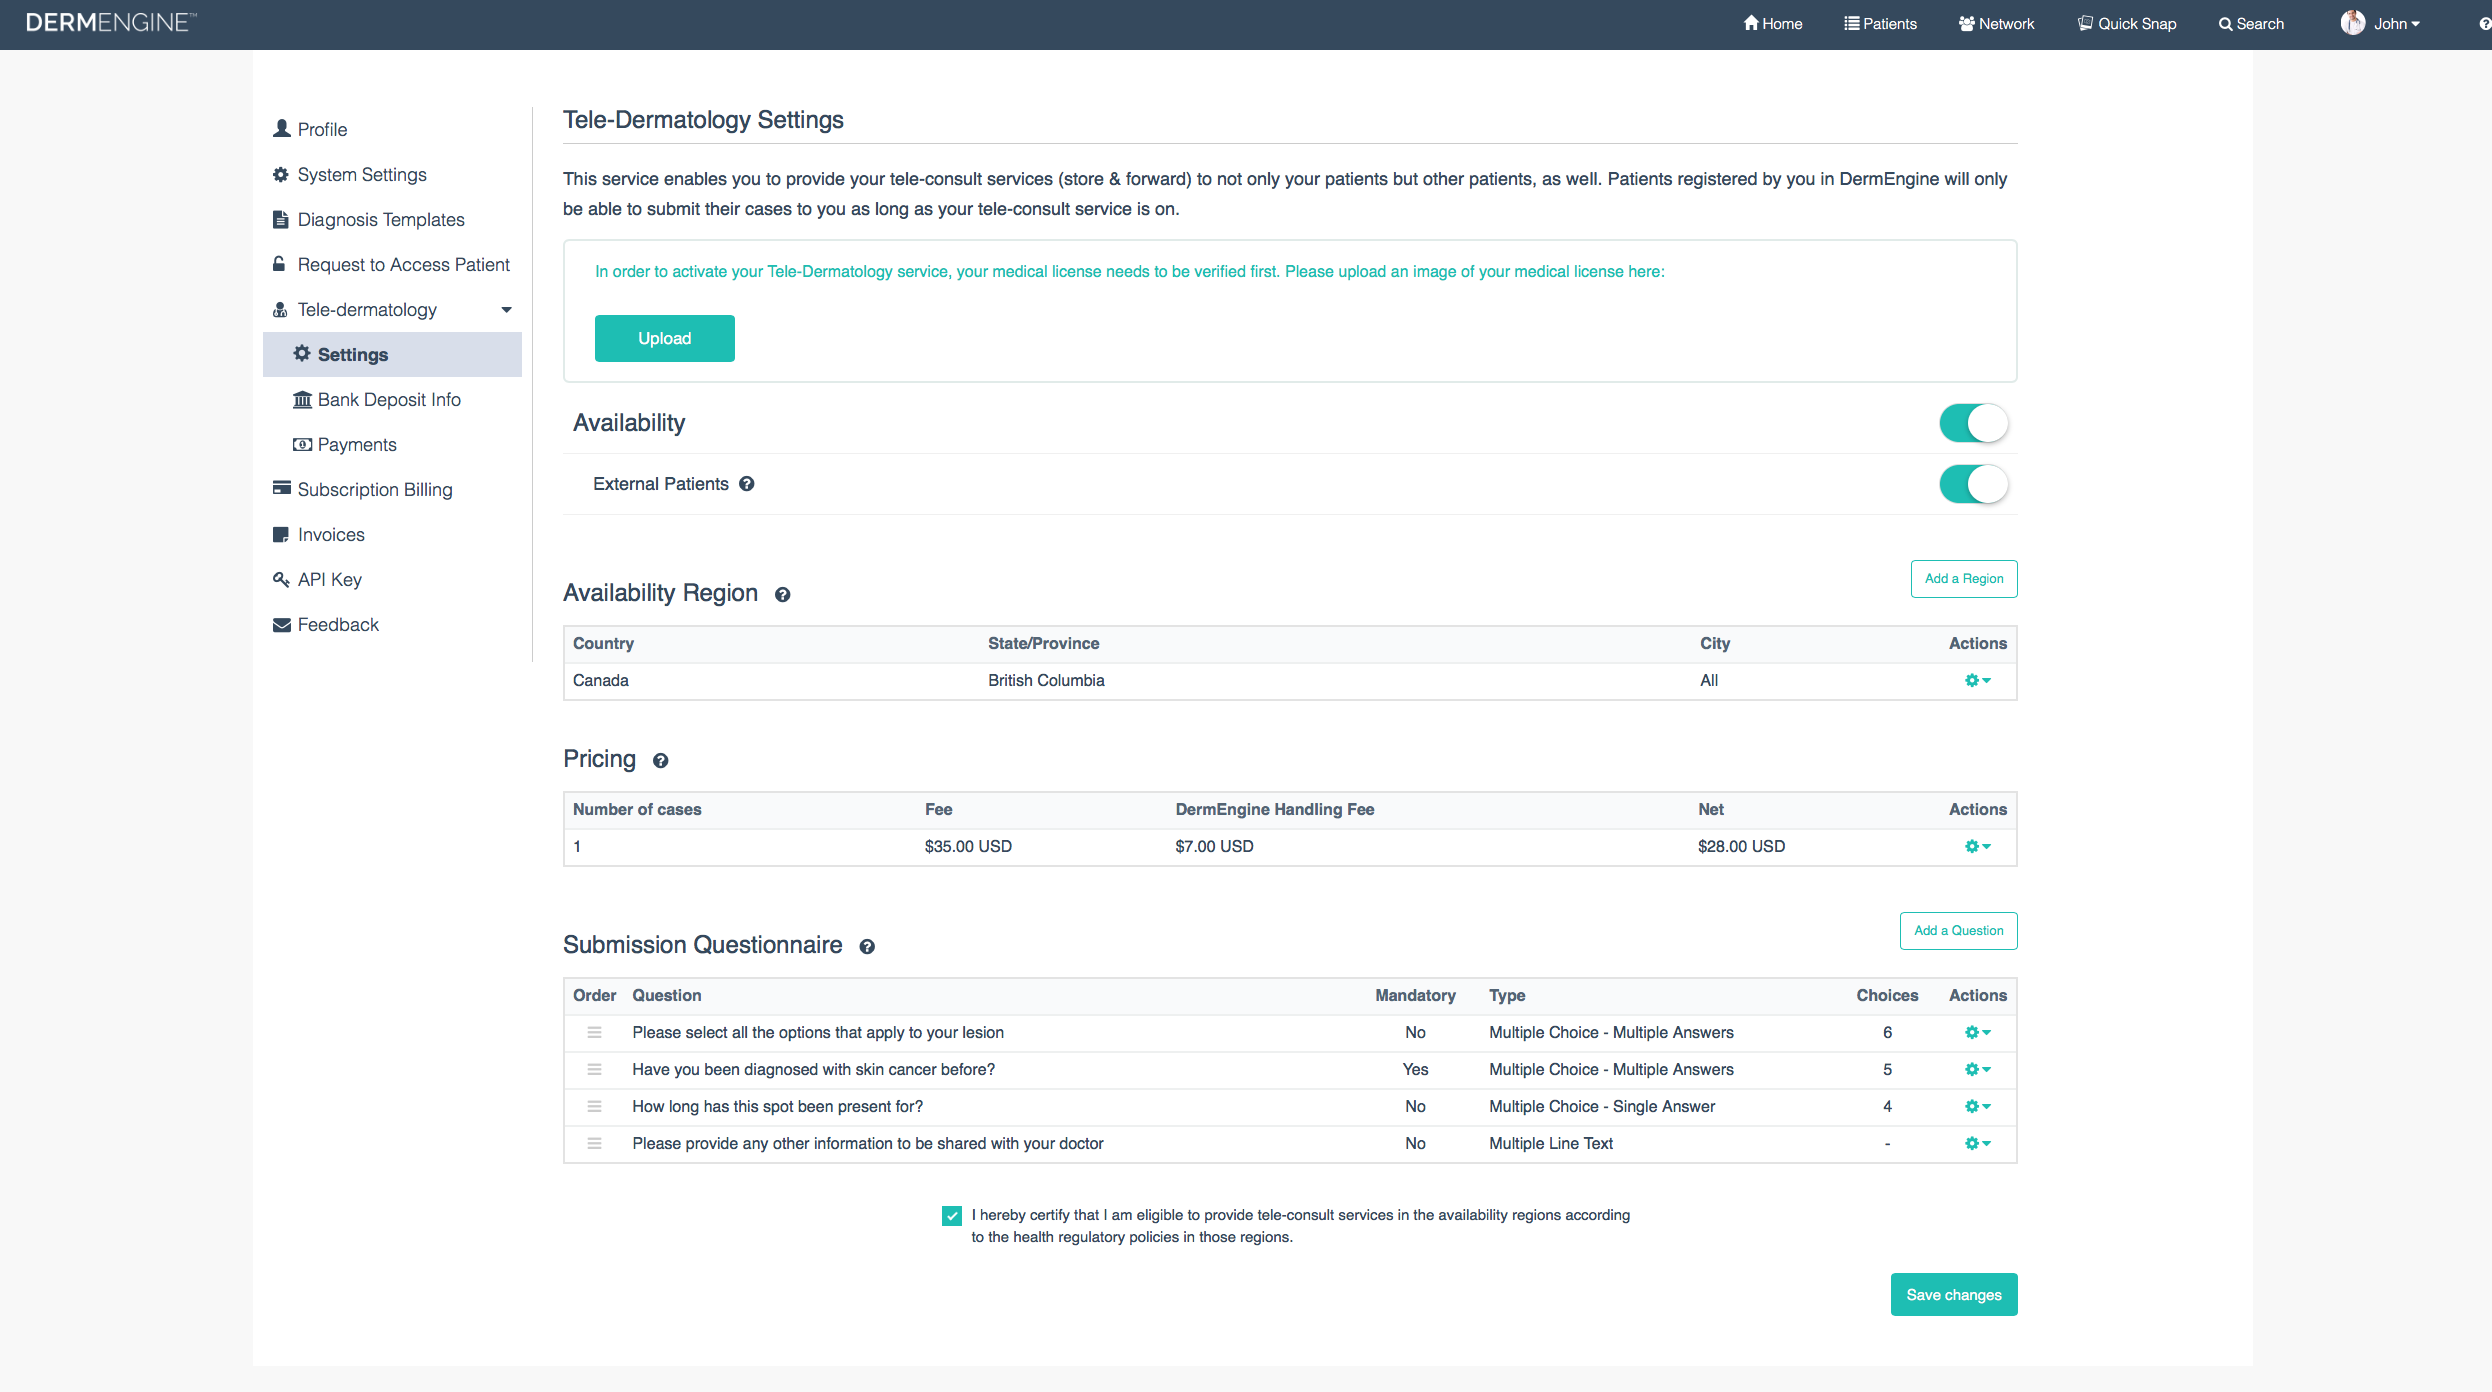Image resolution: width=2492 pixels, height=1392 pixels.
Task: Open Bank Deposit Info in sidebar
Action: pos(388,400)
